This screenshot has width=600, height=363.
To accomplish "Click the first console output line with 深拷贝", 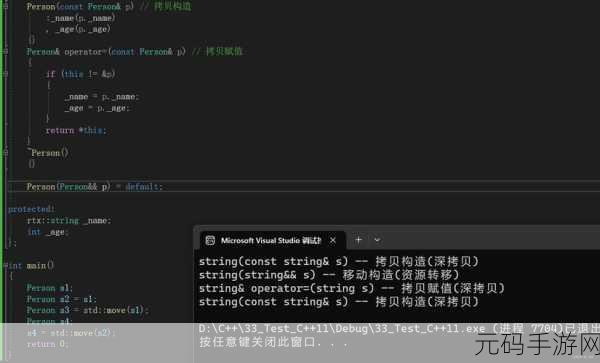I will tap(339, 262).
